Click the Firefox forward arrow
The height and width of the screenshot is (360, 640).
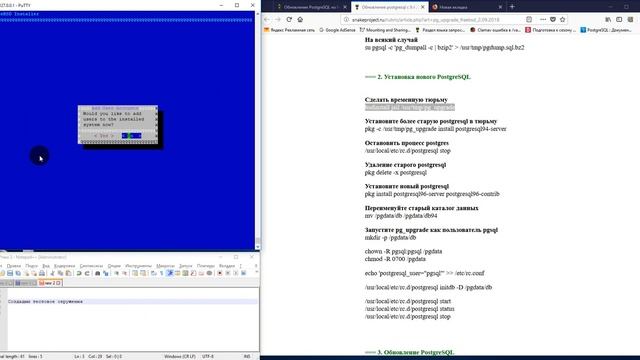pyautogui.click(x=278, y=19)
